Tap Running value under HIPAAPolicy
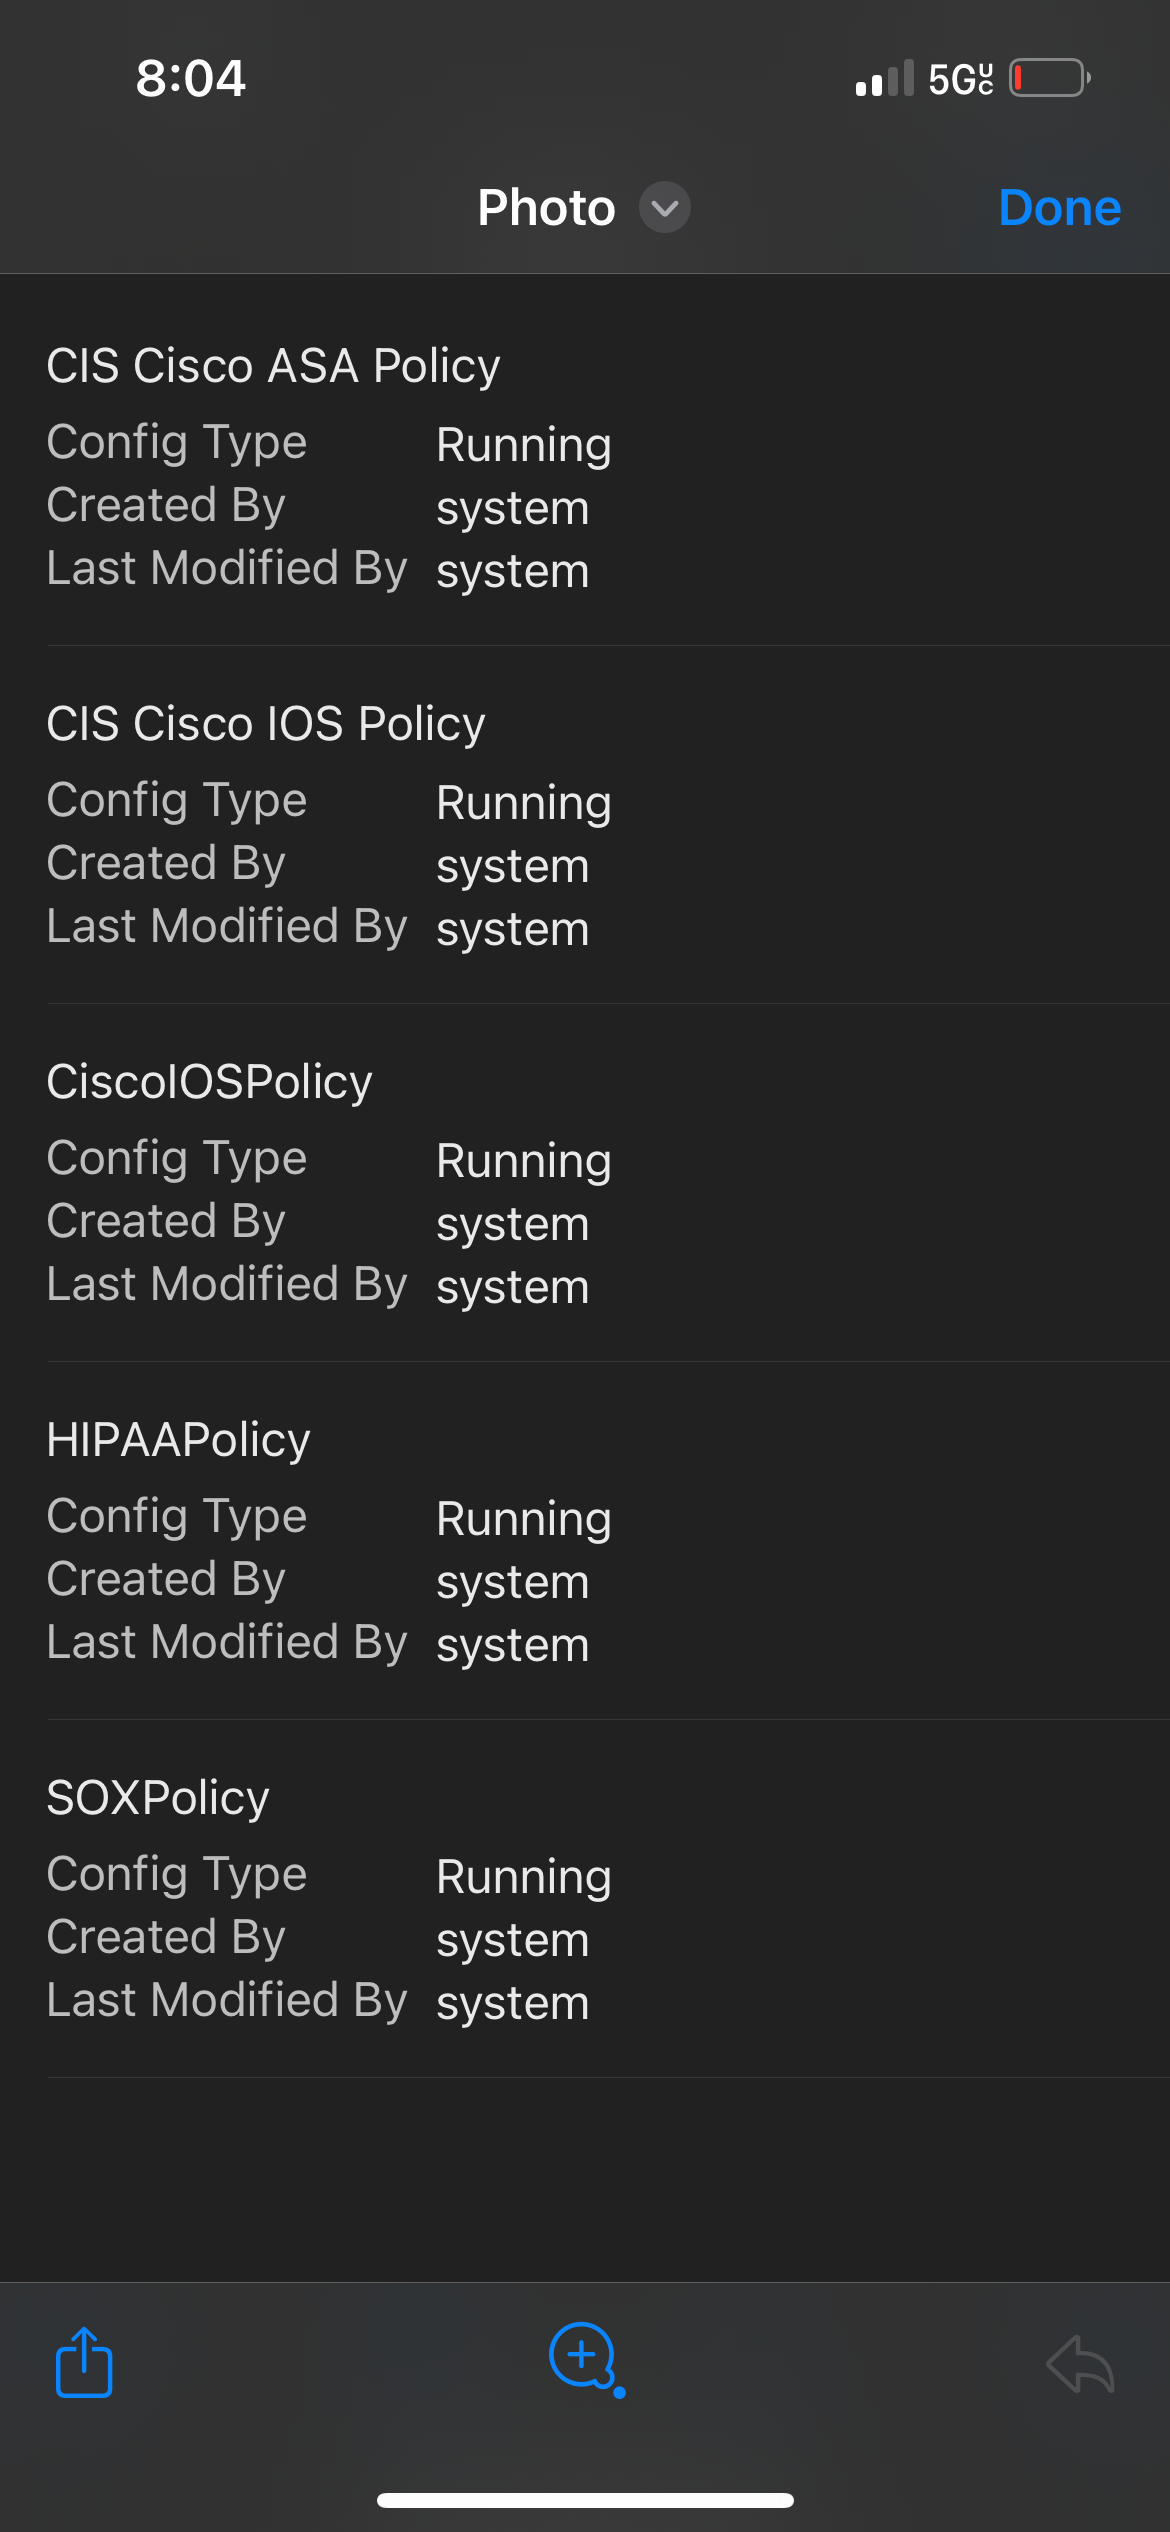1170x2532 pixels. click(x=523, y=1519)
